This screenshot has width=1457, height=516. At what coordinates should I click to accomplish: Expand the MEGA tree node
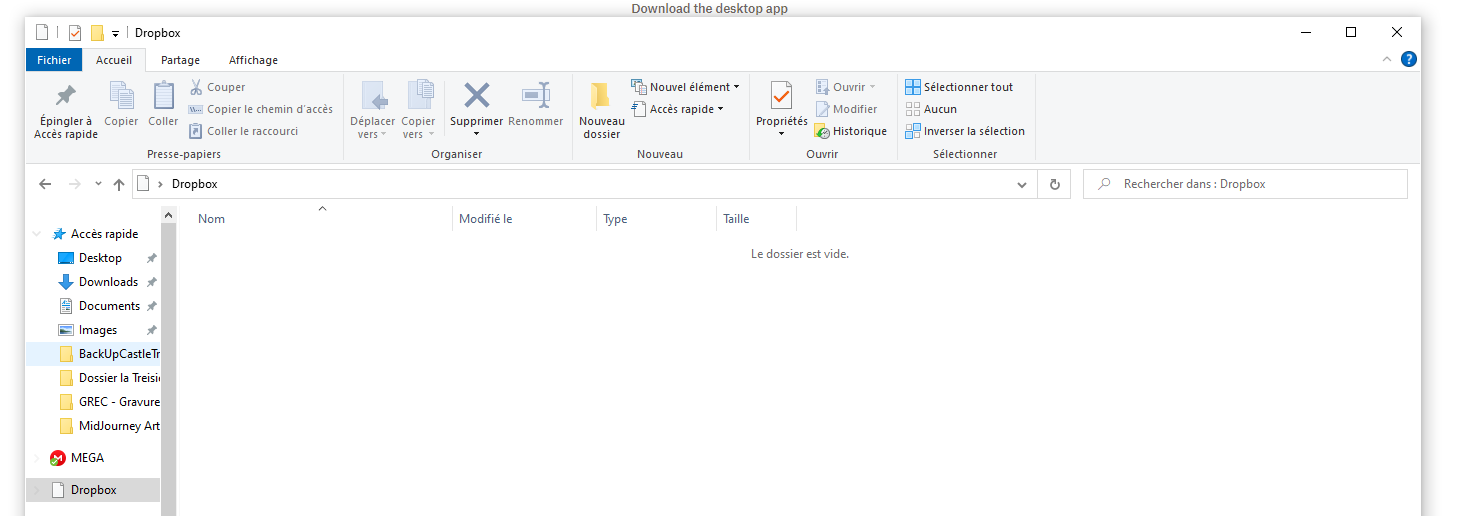(x=37, y=458)
